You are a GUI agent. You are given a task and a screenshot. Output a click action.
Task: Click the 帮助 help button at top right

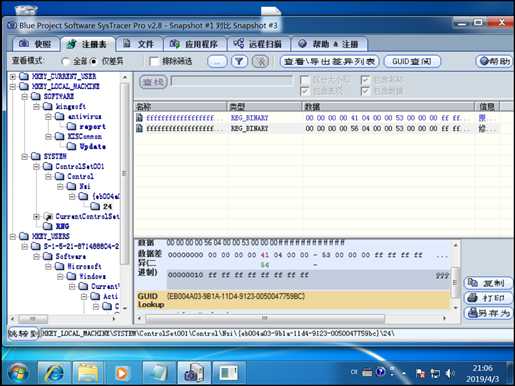click(495, 61)
